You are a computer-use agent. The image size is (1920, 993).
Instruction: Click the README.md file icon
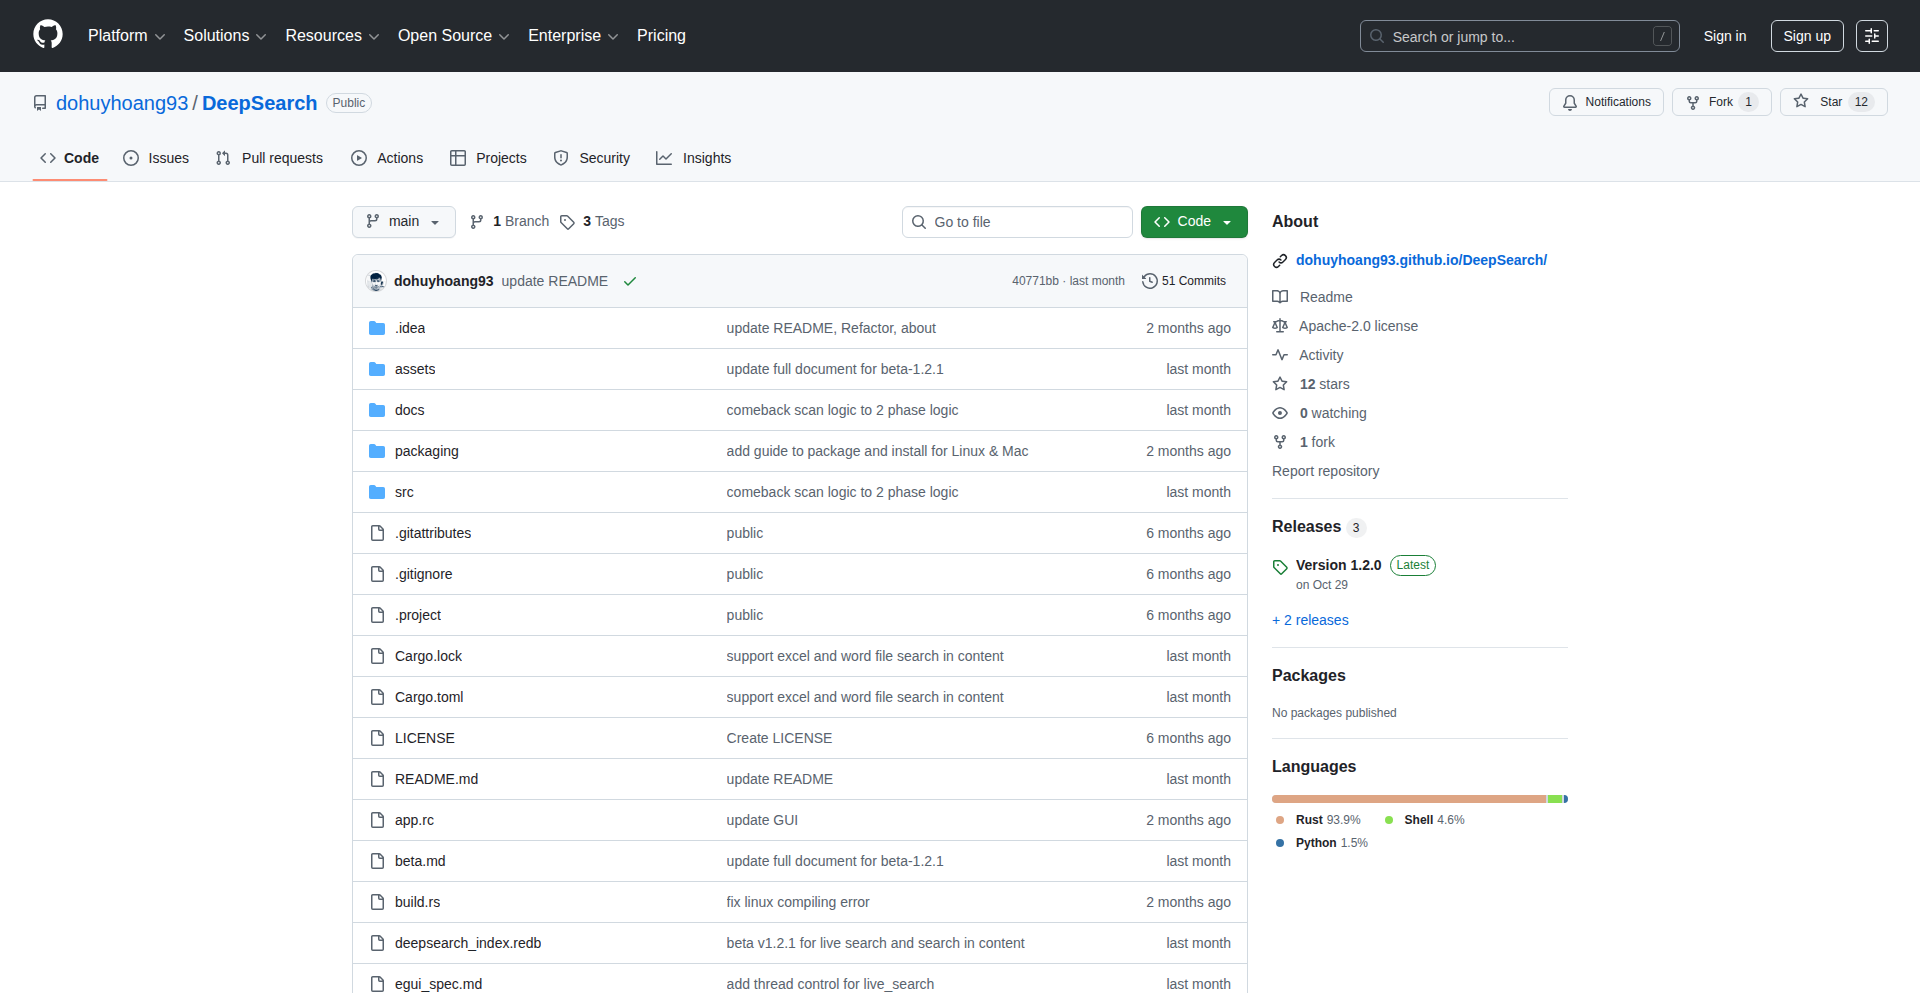(377, 779)
